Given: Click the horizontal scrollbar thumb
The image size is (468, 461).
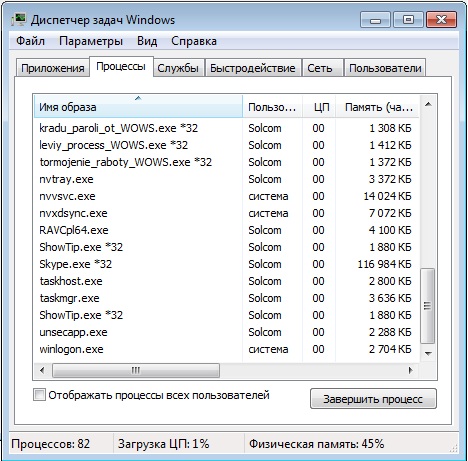Looking at the screenshot, I should (136, 370).
